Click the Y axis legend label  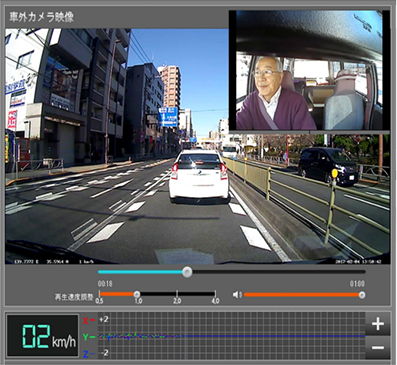[88, 337]
